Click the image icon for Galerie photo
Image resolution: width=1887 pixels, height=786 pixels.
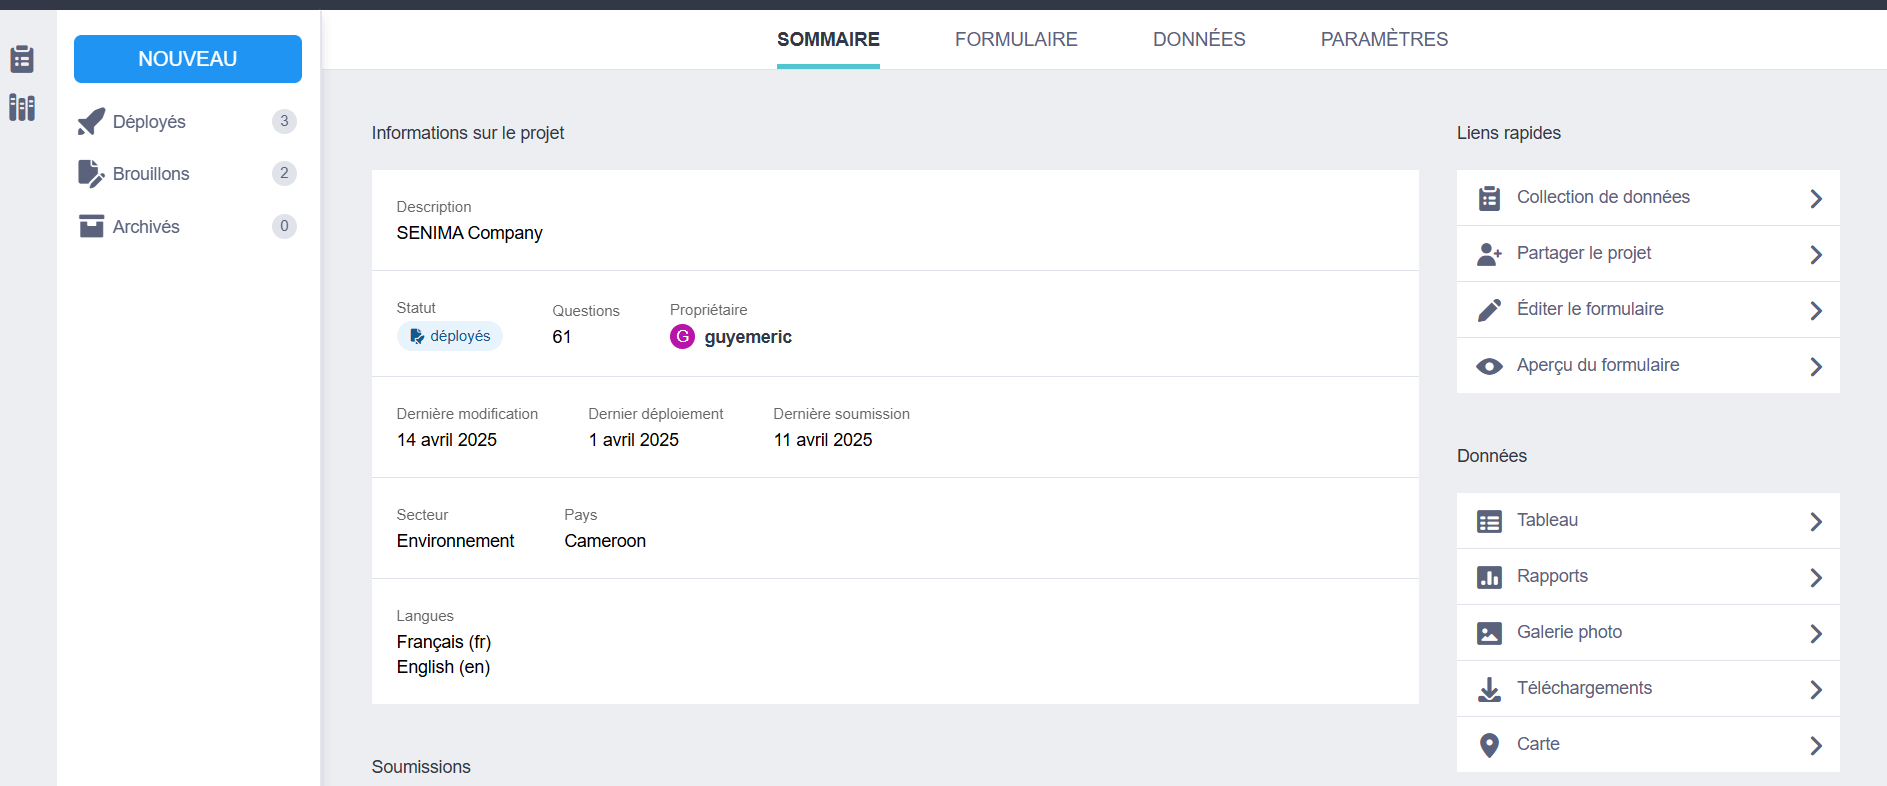1489,633
